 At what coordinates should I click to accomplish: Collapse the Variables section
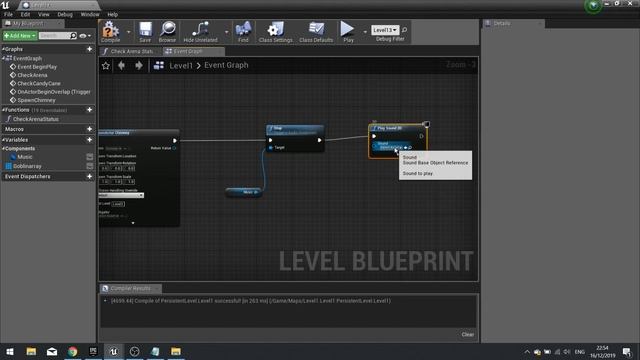pyautogui.click(x=3, y=140)
